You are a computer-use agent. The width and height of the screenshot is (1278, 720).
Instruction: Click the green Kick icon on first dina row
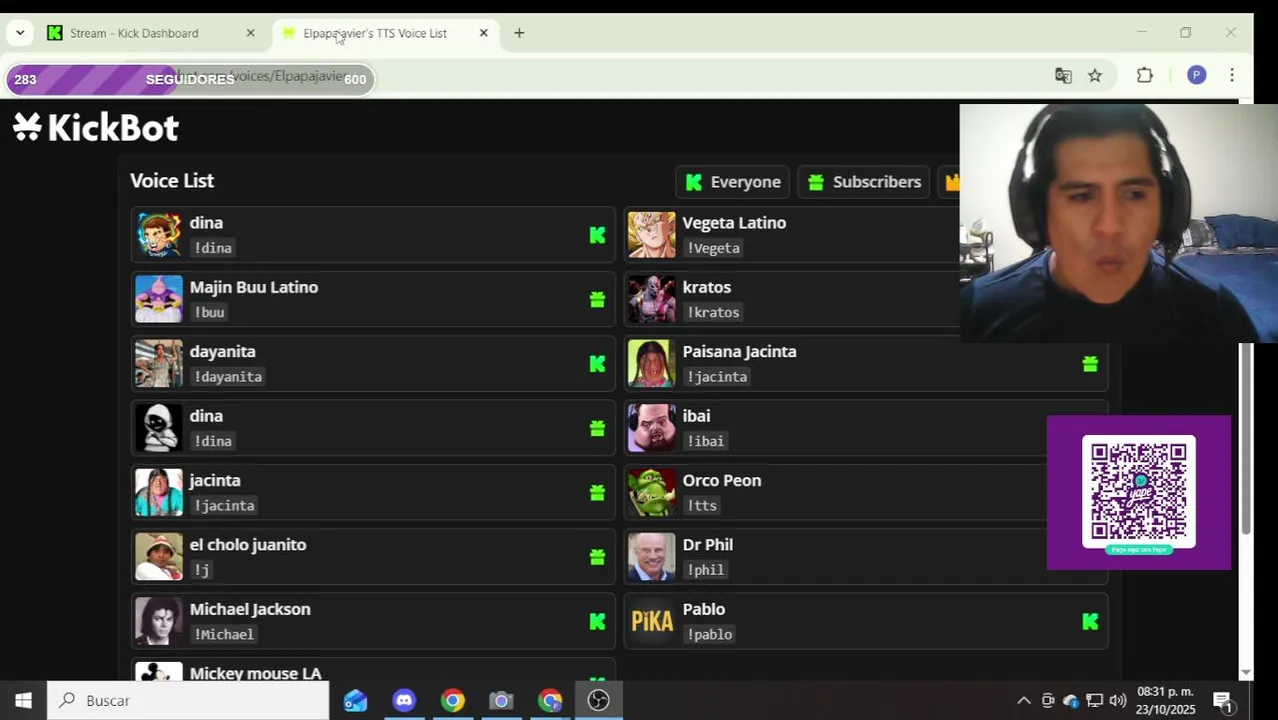pos(597,235)
